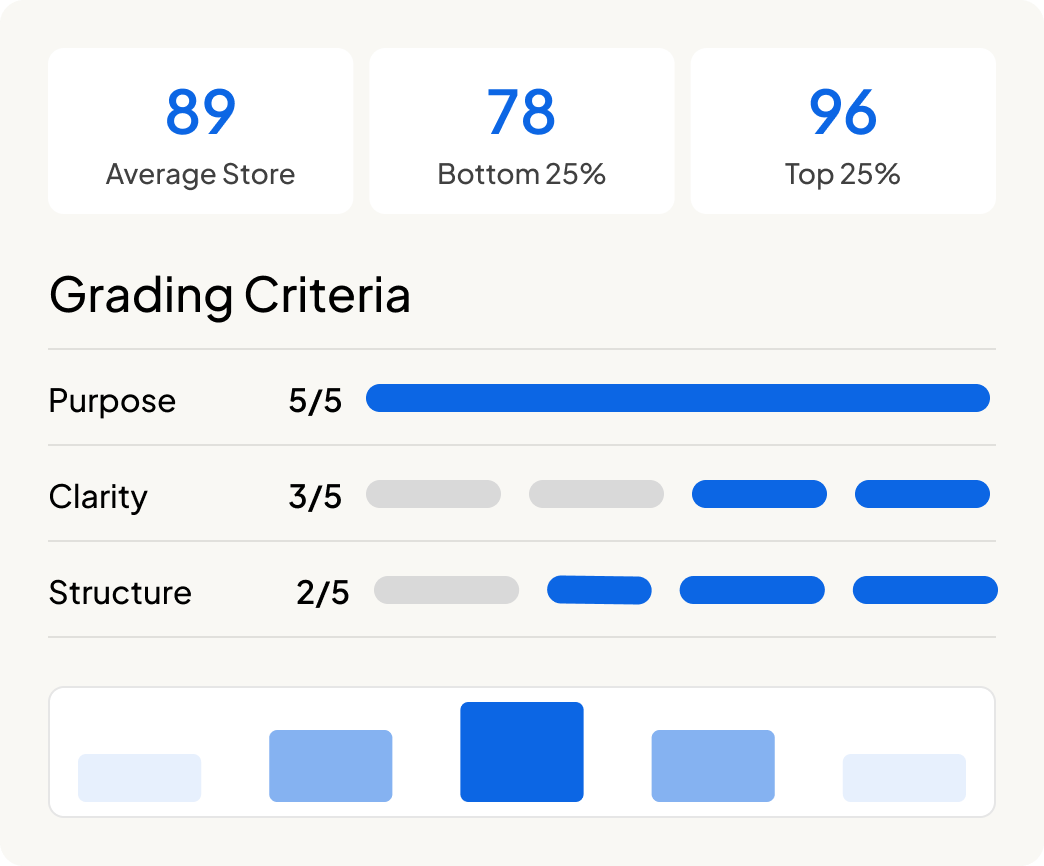
Task: Click the medium blue bar left of center
Action: click(x=331, y=765)
